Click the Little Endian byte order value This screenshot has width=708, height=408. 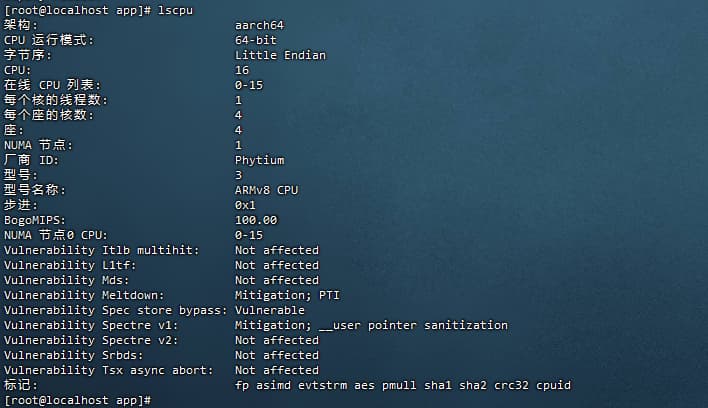pos(280,55)
